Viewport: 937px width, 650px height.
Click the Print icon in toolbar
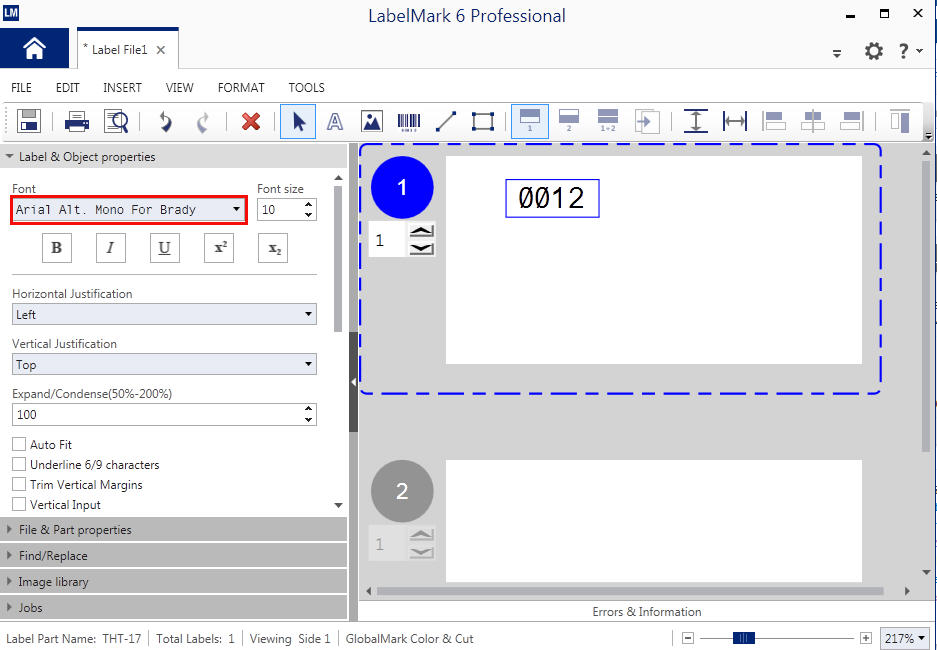(x=77, y=121)
